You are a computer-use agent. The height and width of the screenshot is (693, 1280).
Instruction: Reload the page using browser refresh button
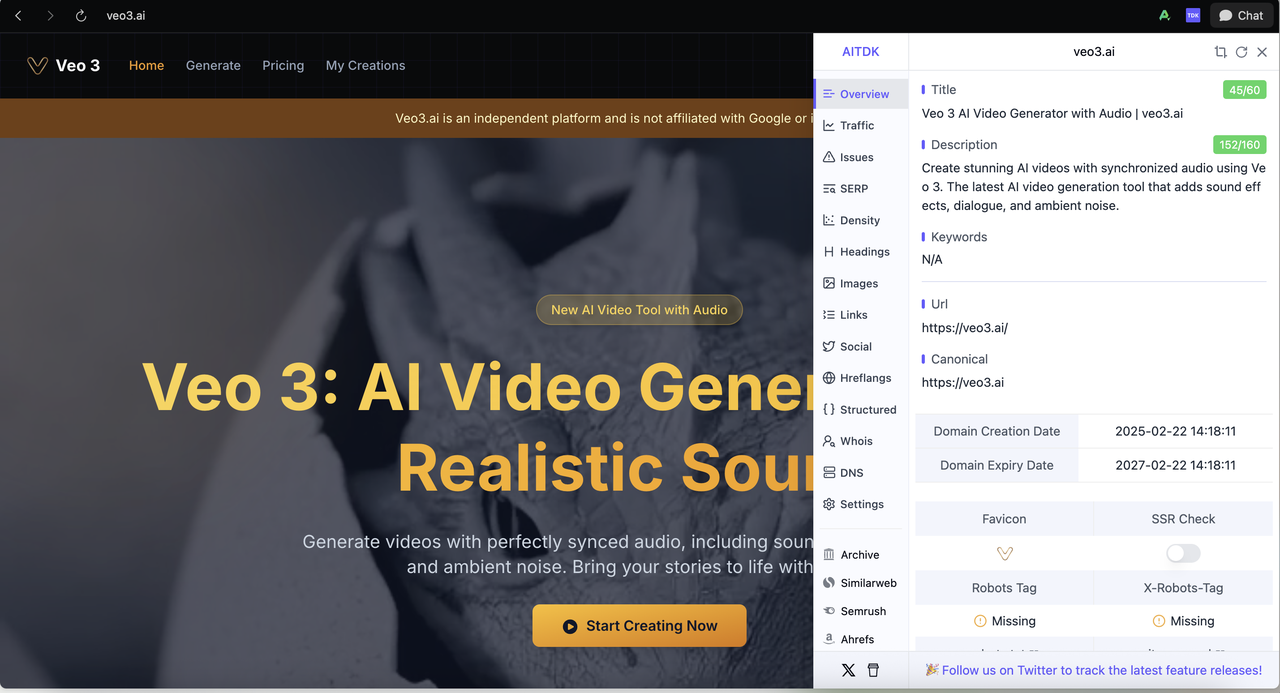[x=81, y=16]
